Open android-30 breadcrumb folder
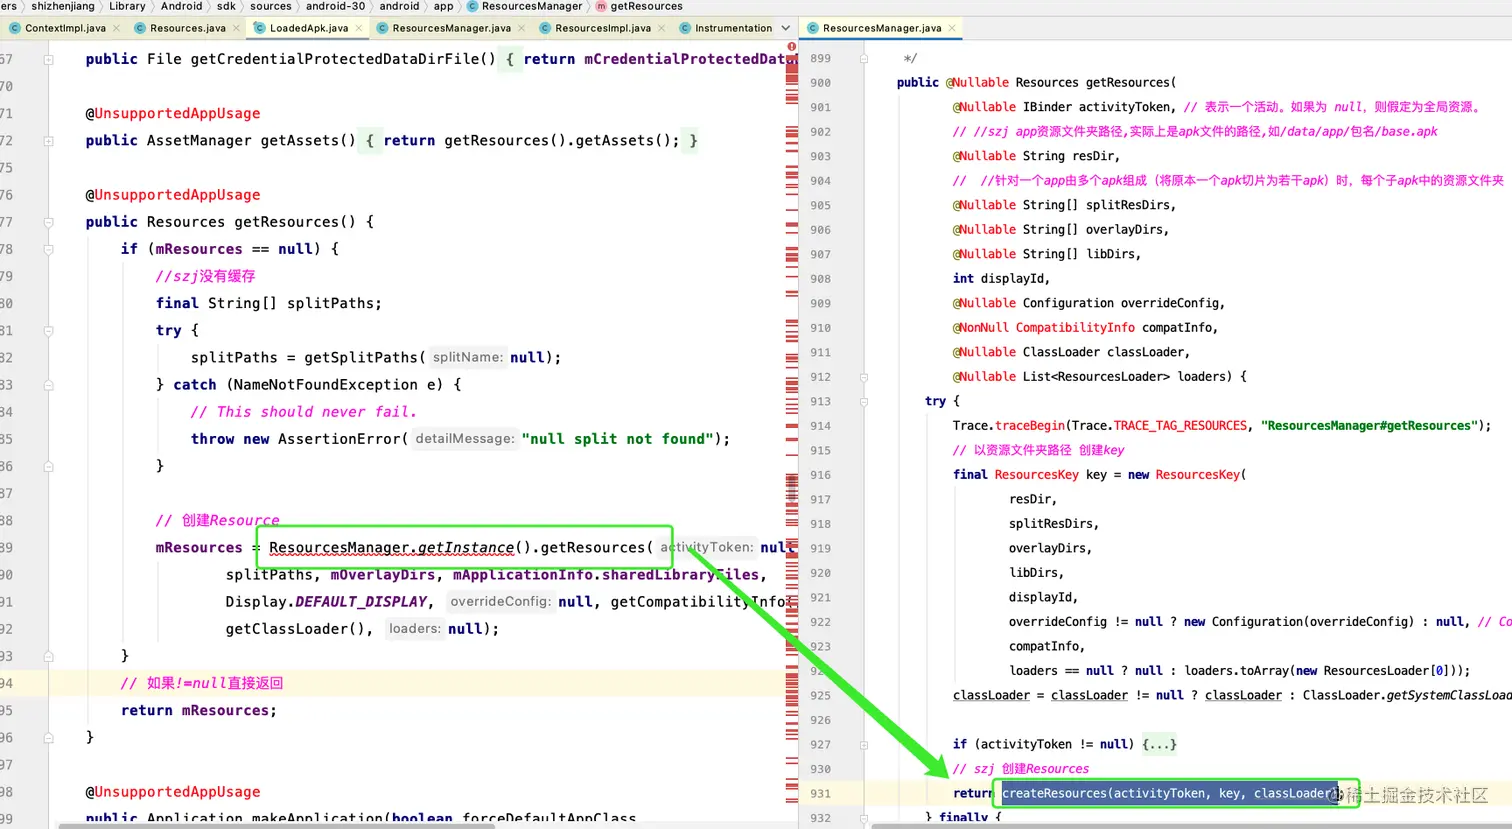This screenshot has width=1512, height=829. click(336, 6)
